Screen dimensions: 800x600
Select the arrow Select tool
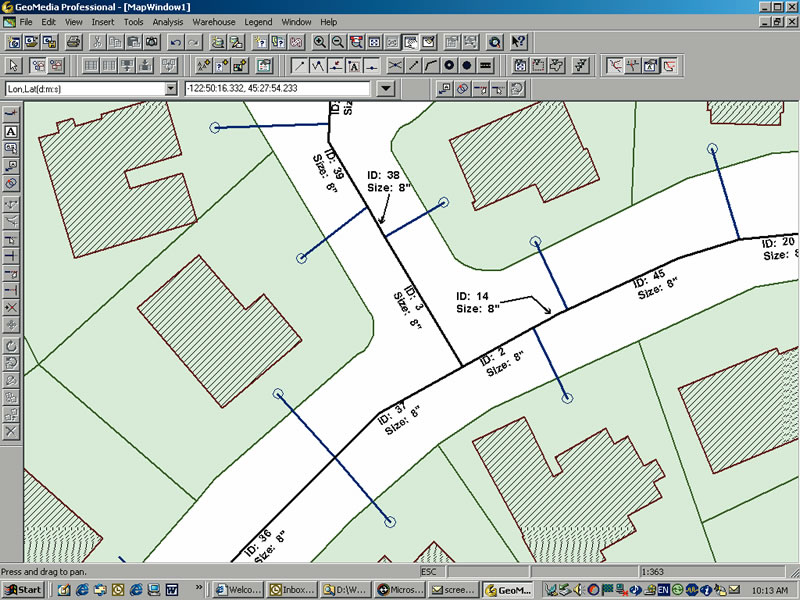pos(13,65)
